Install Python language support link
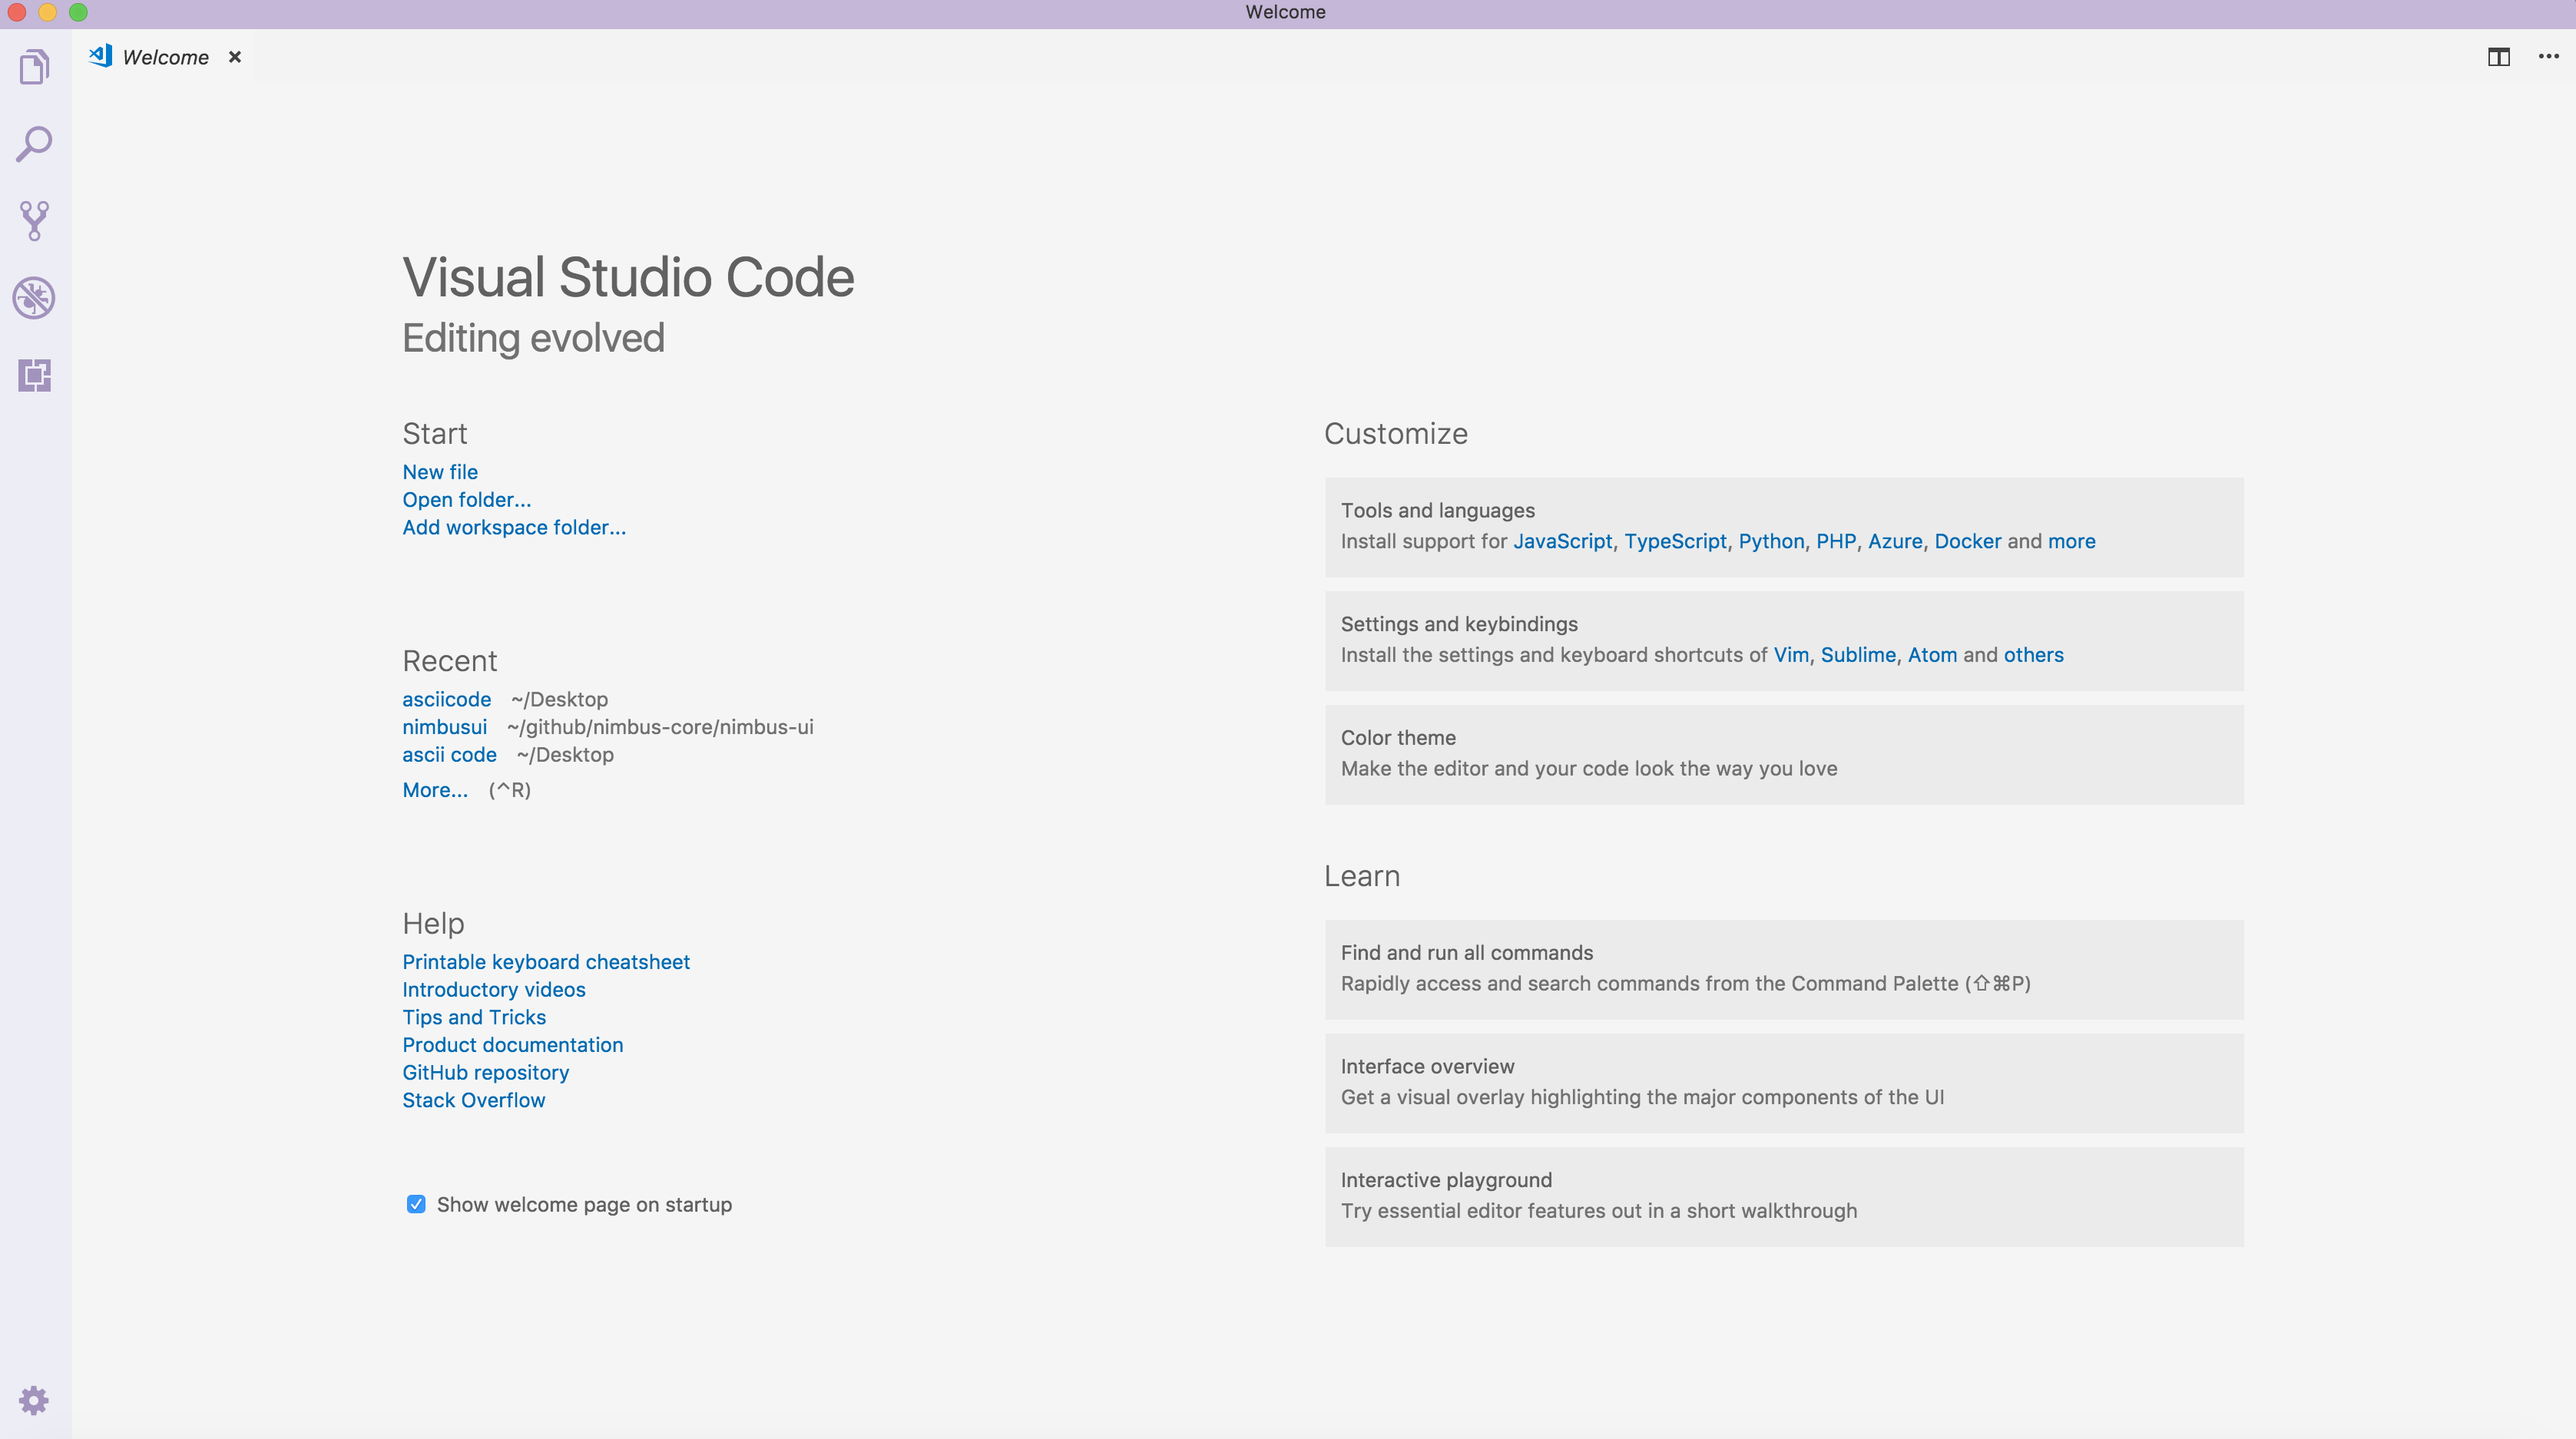Screen dimensions: 2576x1439 pos(1770,541)
